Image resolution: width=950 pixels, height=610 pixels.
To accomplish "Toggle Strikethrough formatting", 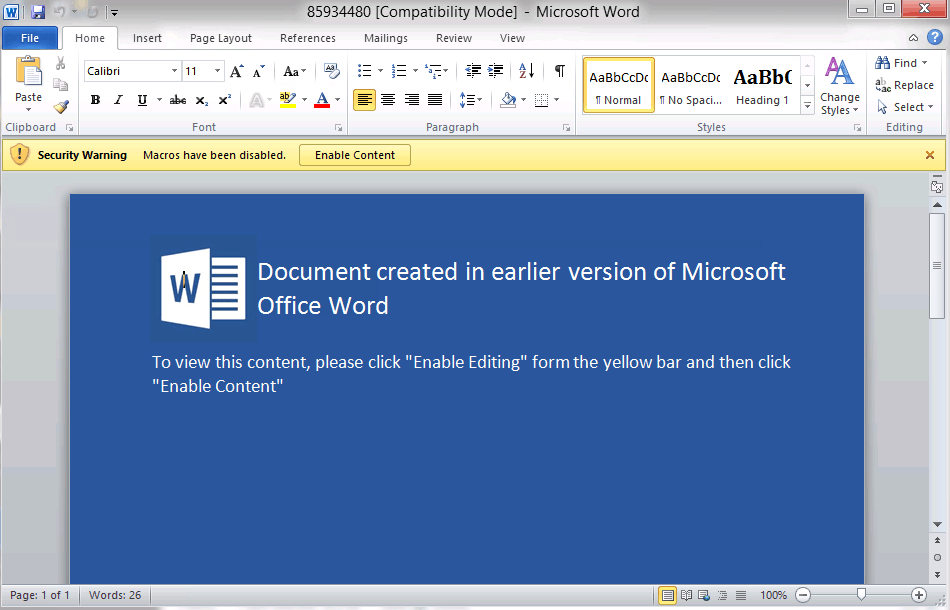I will pos(178,100).
